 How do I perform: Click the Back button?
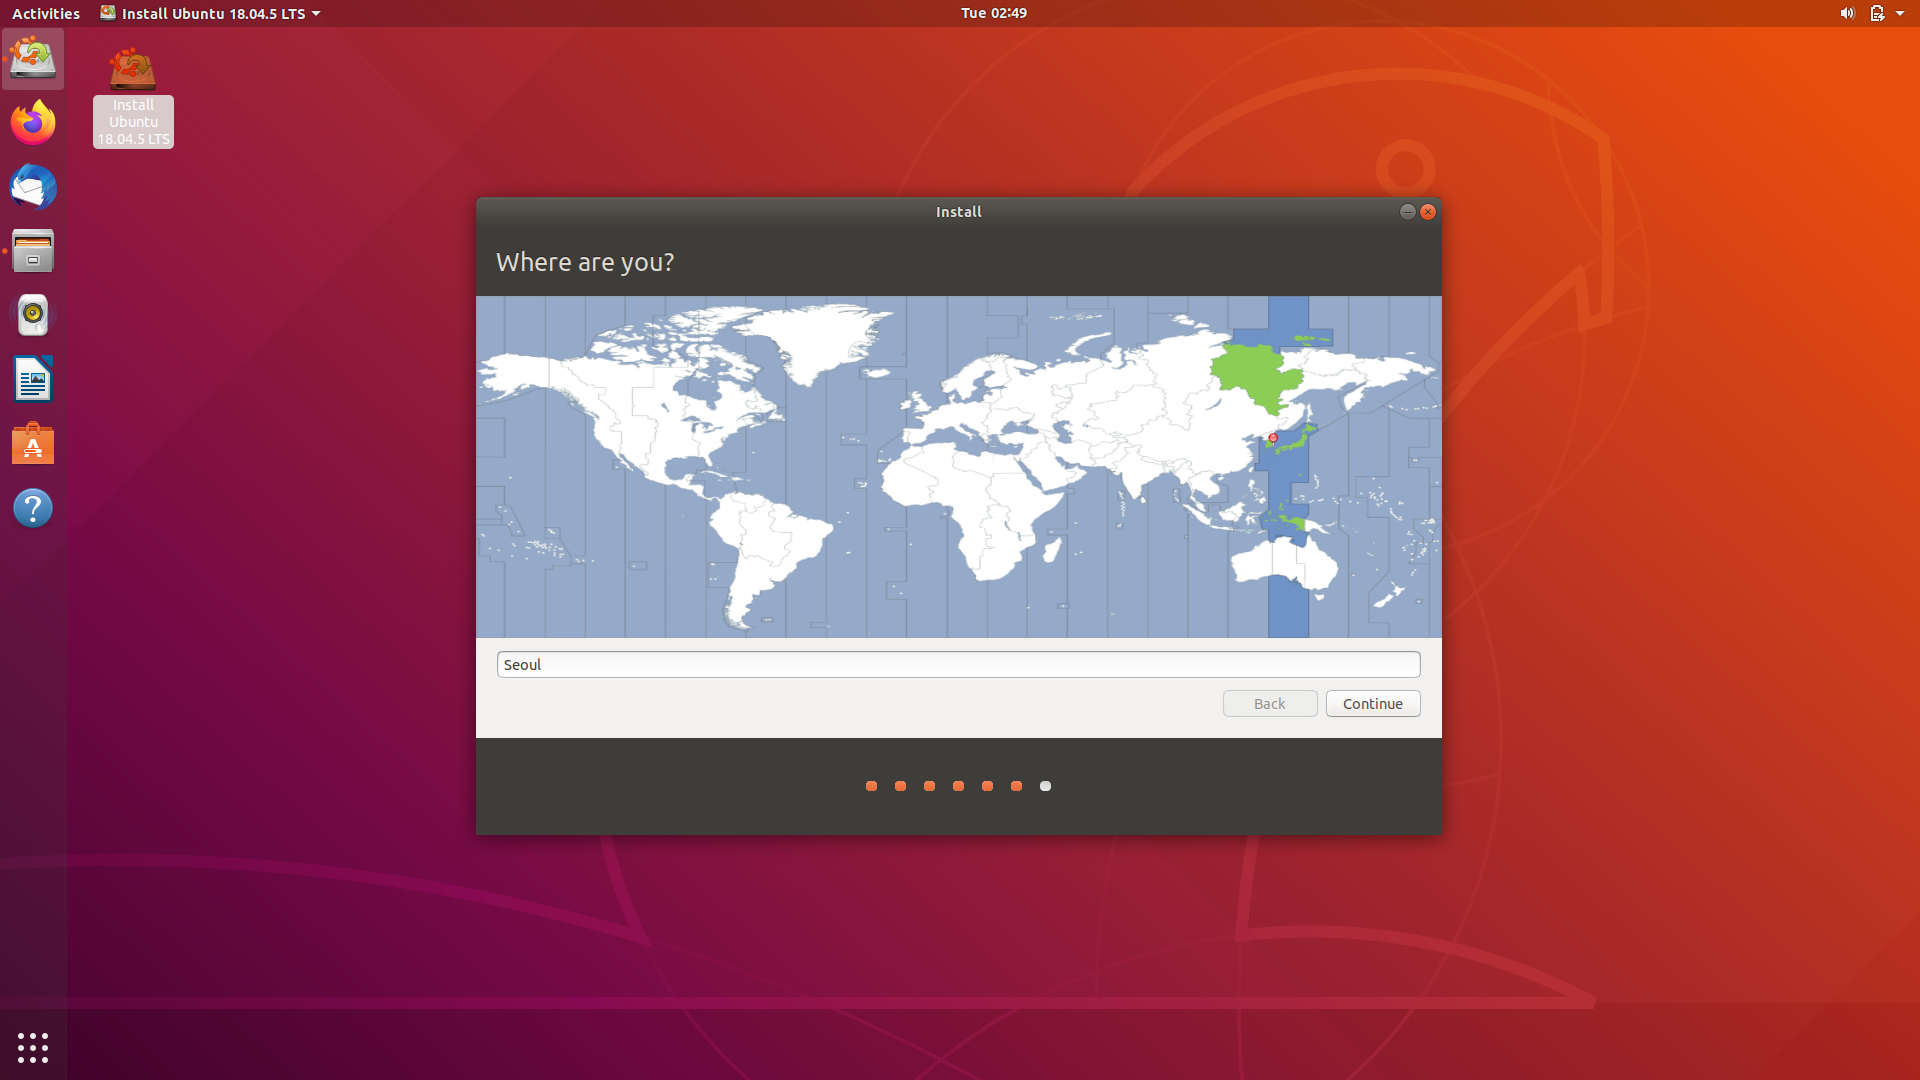(1269, 704)
